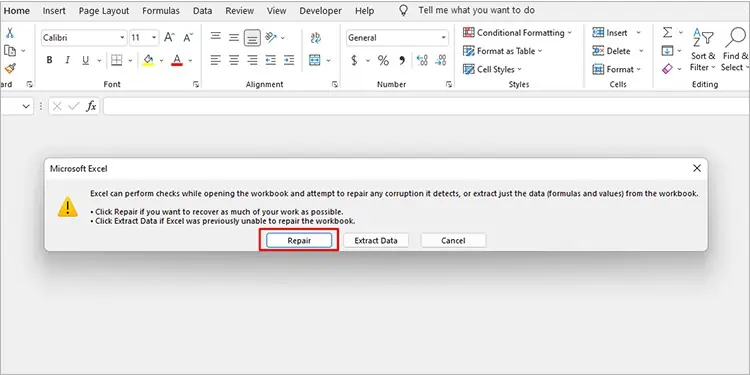This screenshot has width=750, height=375.
Task: Switch to the Data tab
Action: (x=202, y=11)
